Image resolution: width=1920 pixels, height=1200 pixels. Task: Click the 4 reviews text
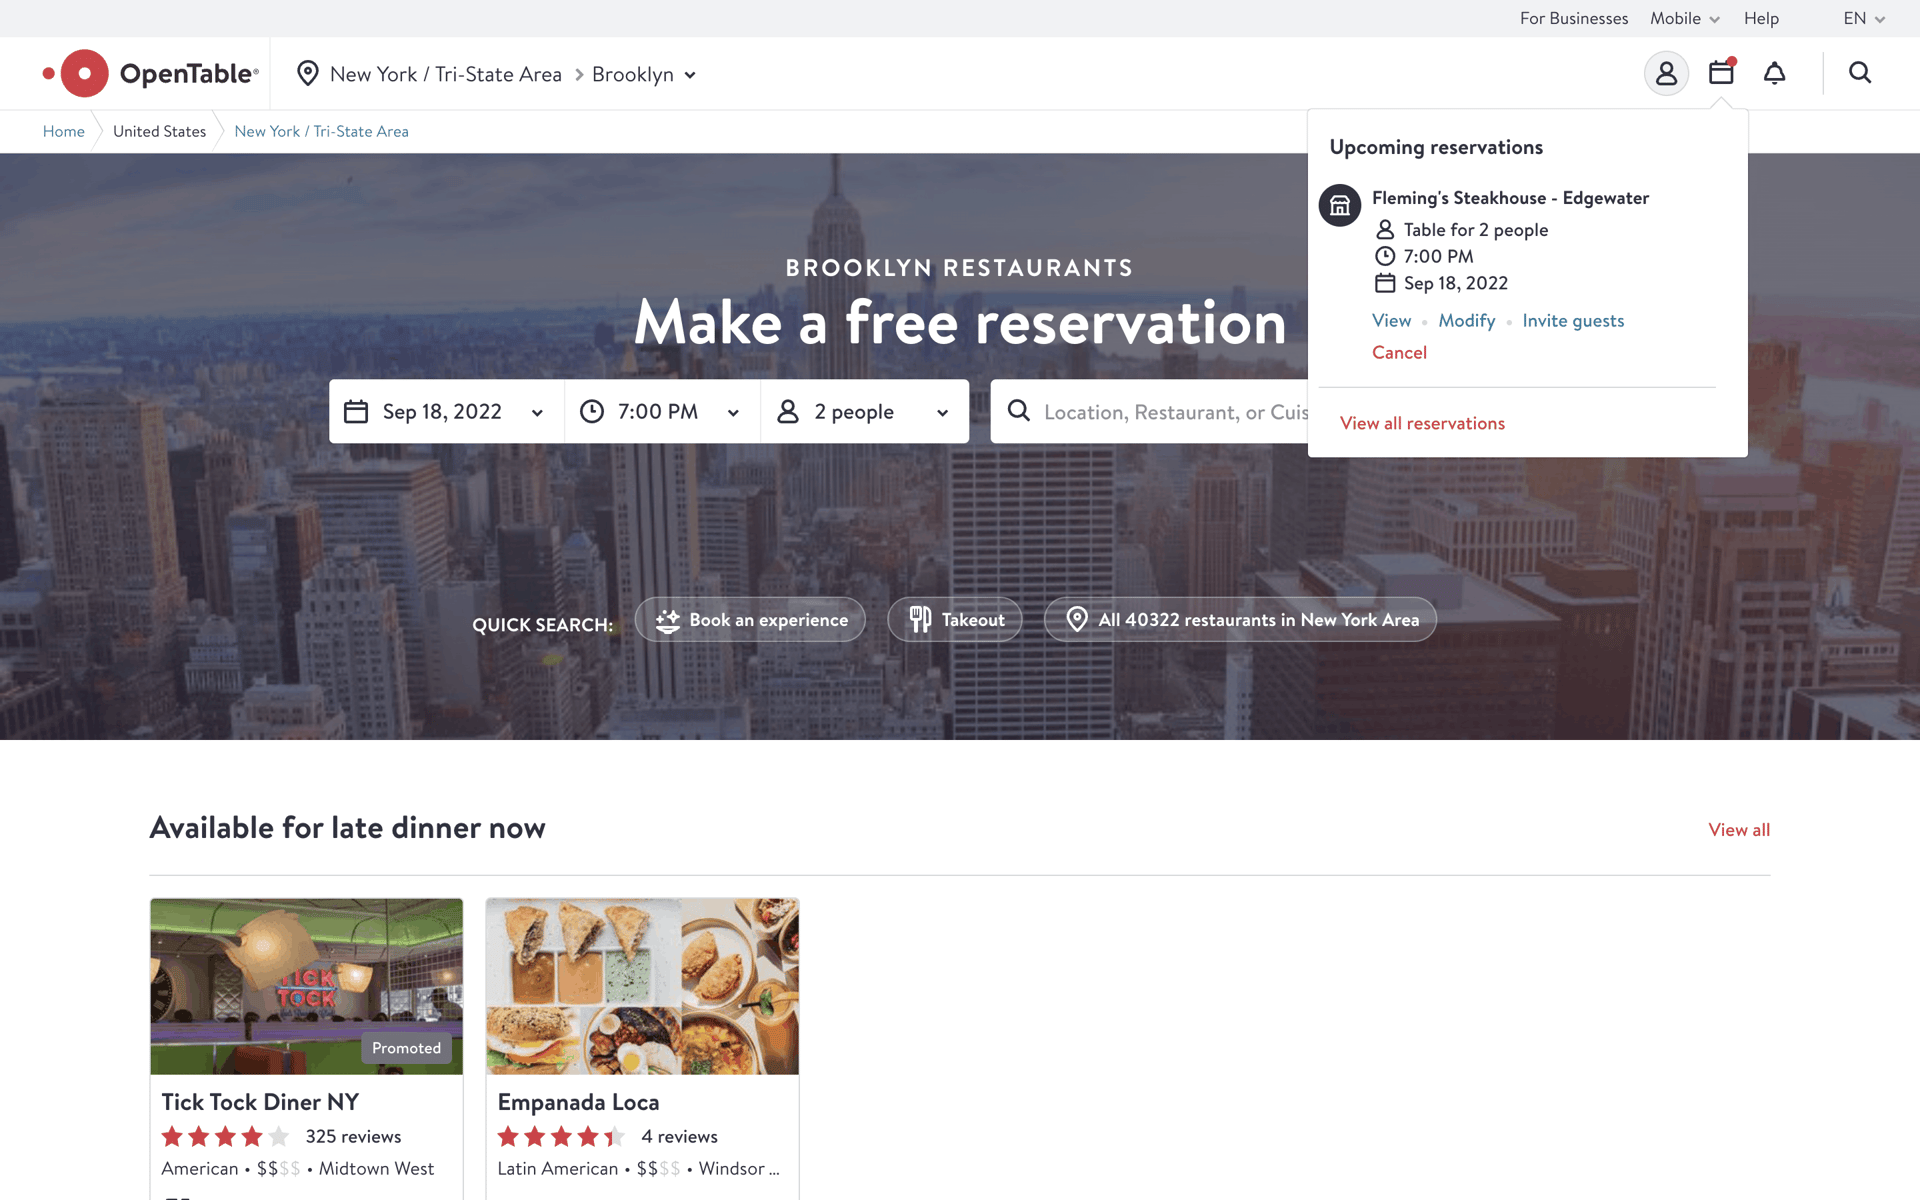pyautogui.click(x=679, y=1137)
